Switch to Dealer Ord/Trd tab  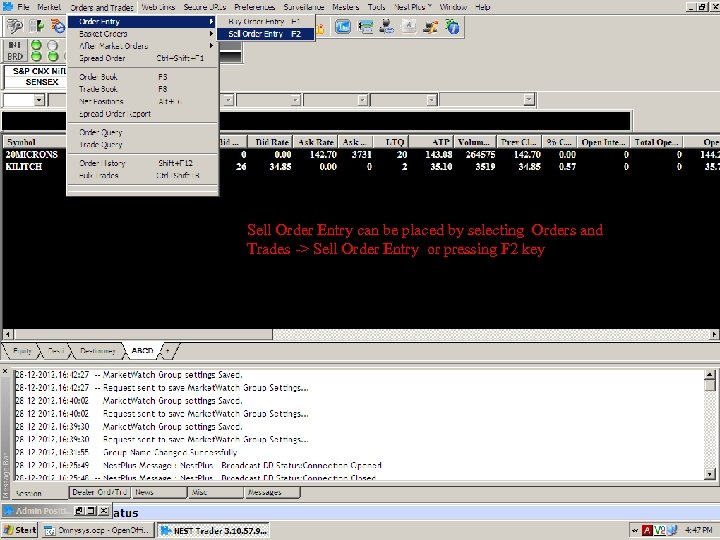[99, 492]
